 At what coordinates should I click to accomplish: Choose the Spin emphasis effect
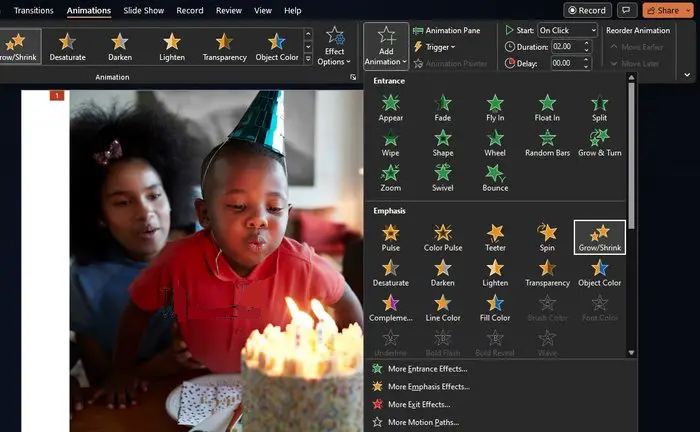point(547,238)
